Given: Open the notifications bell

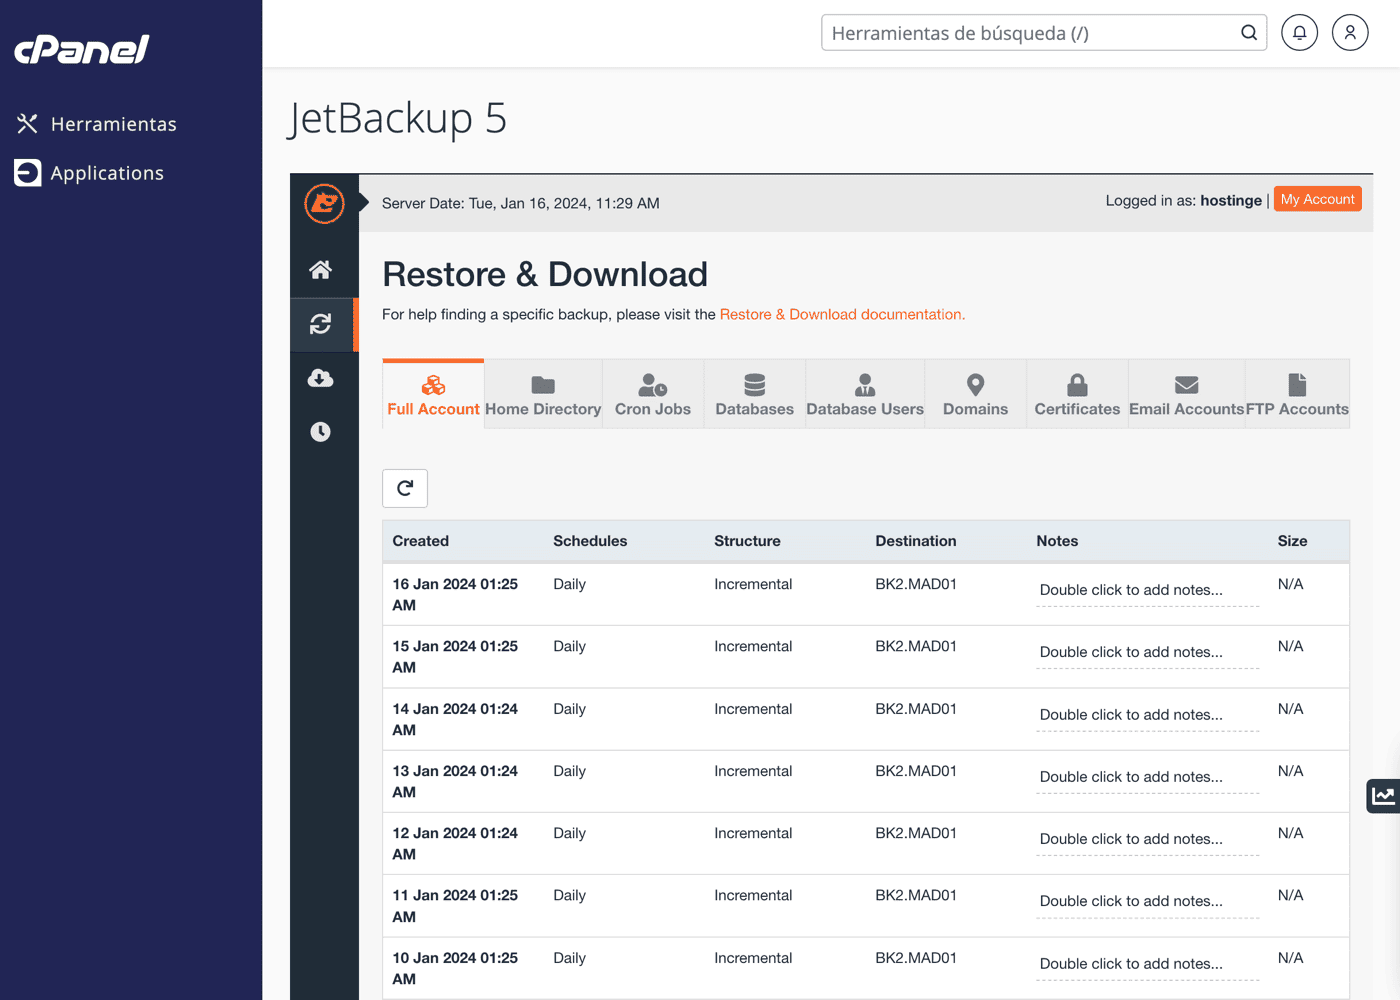Looking at the screenshot, I should click(1299, 32).
